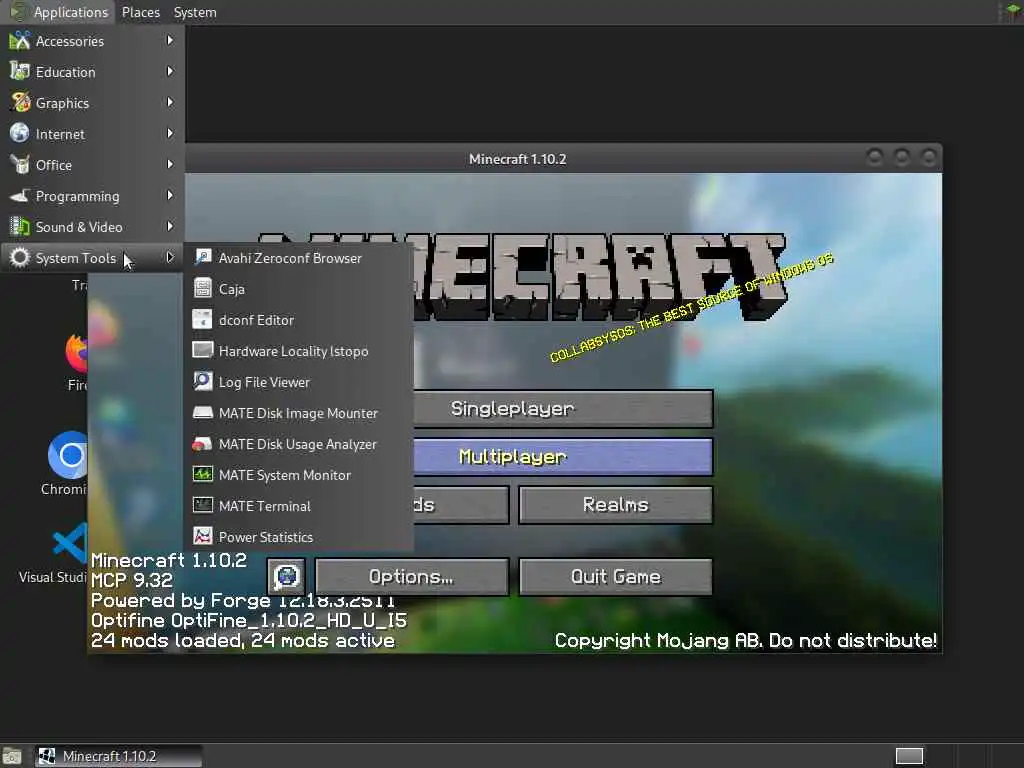Open Minecraft Options button
Image resolution: width=1024 pixels, height=768 pixels.
point(411,576)
